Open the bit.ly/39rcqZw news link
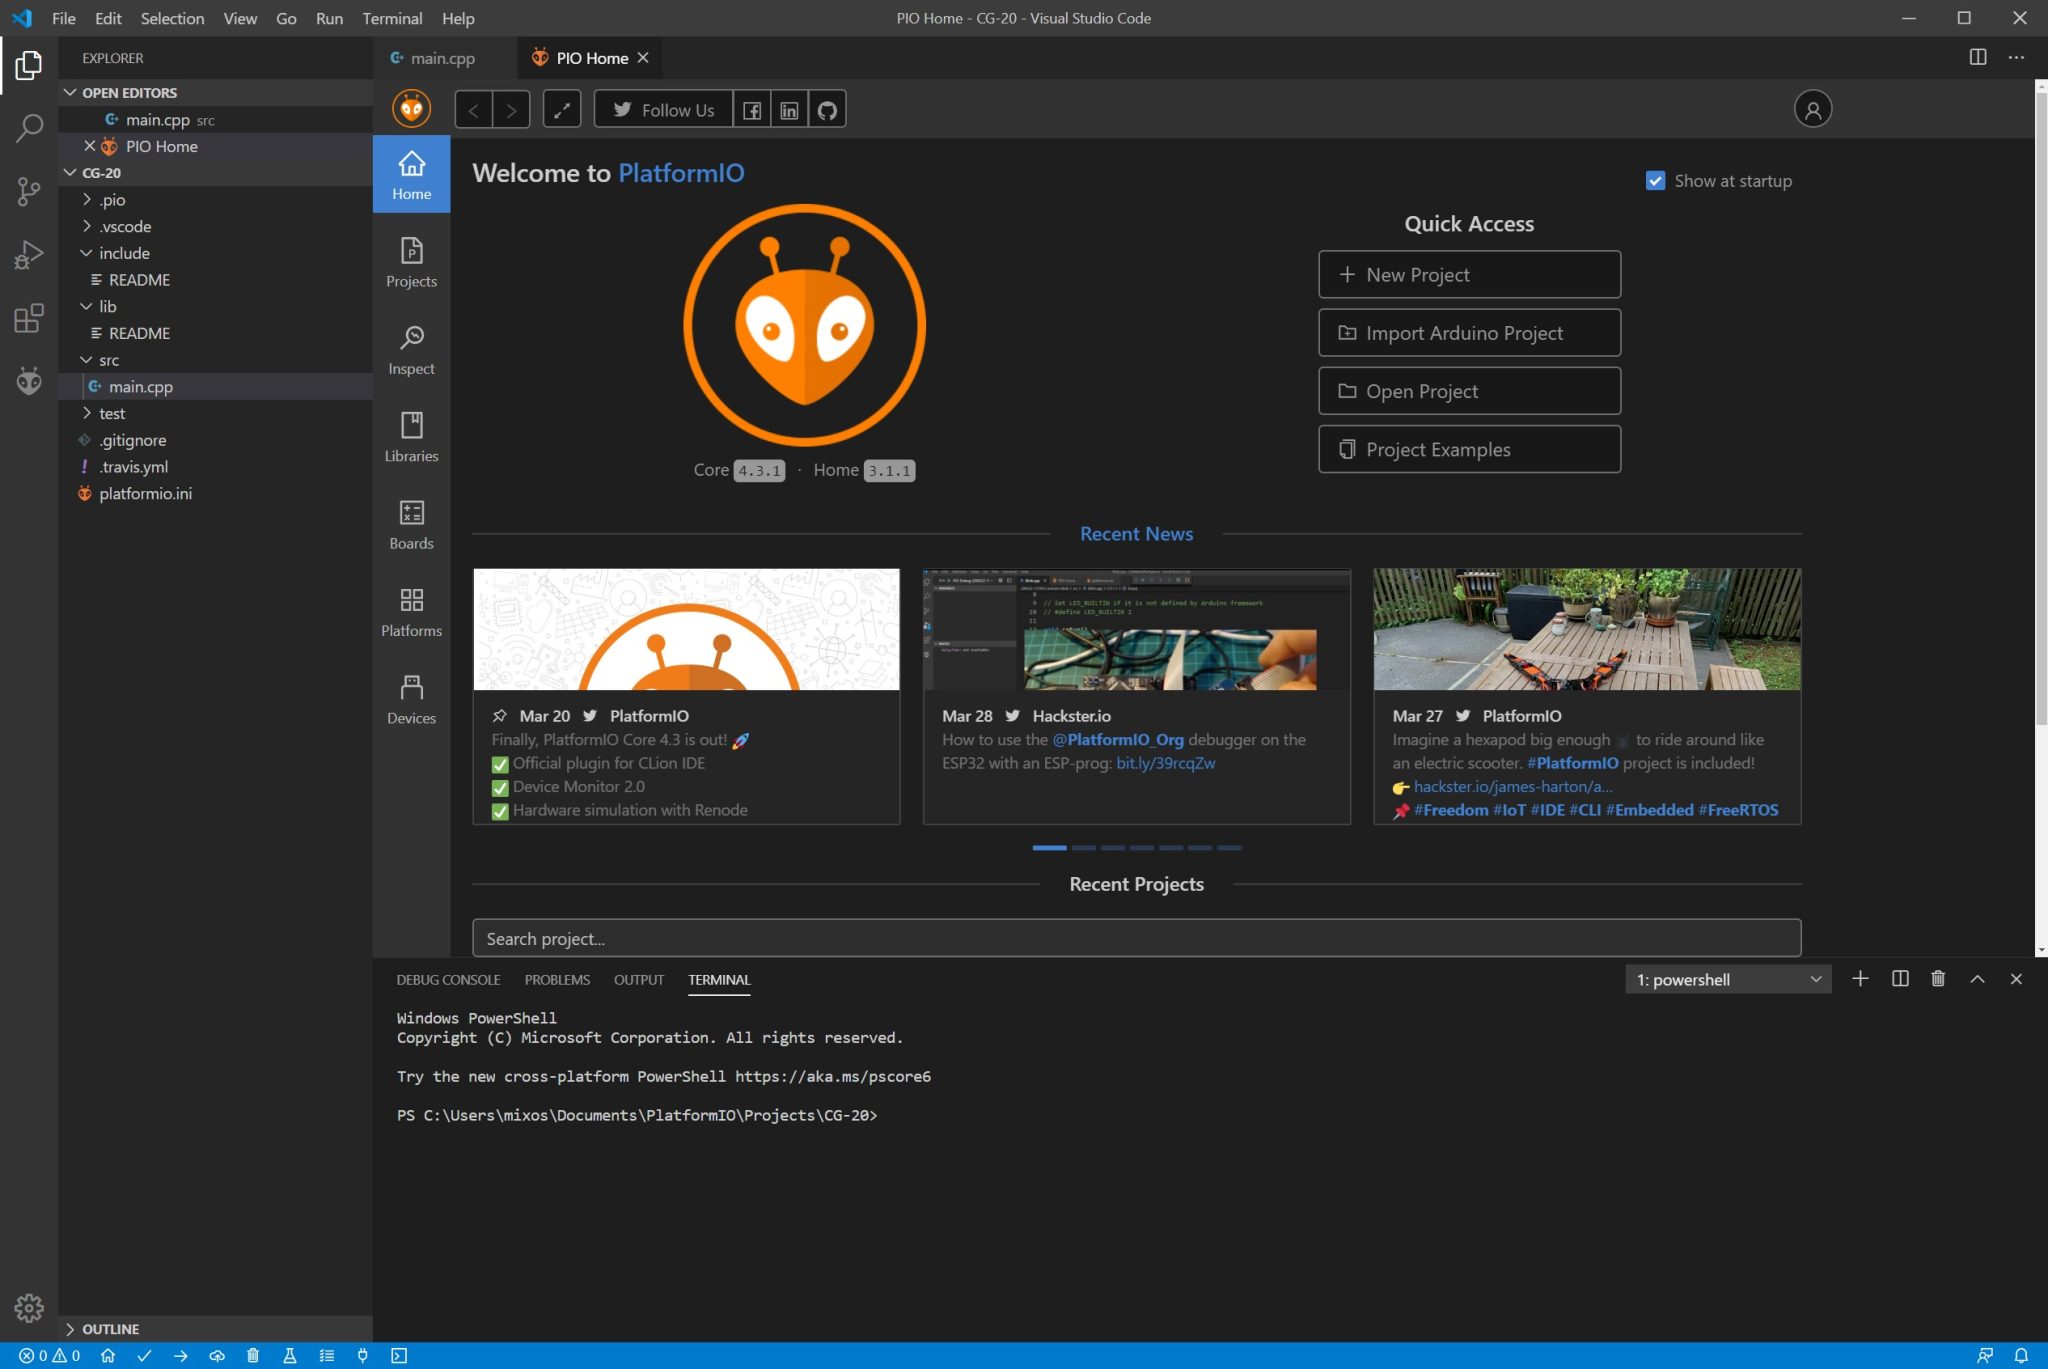This screenshot has height=1369, width=2048. [1165, 763]
